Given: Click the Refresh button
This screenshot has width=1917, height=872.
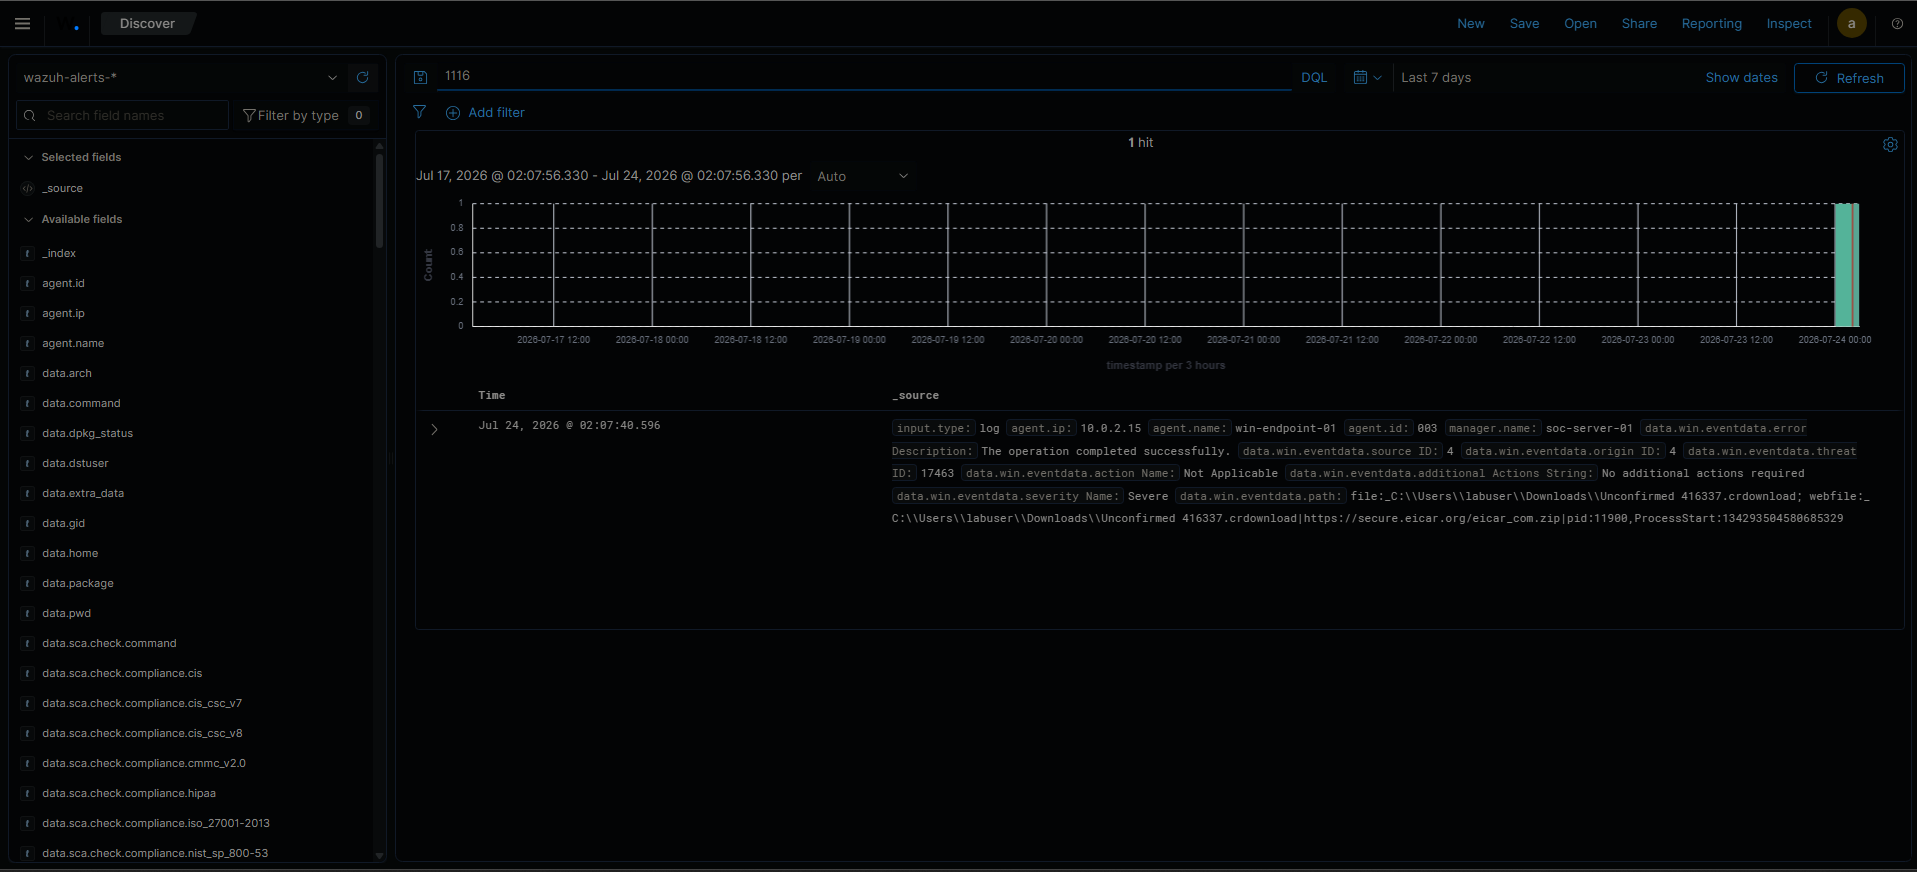Looking at the screenshot, I should [1849, 78].
